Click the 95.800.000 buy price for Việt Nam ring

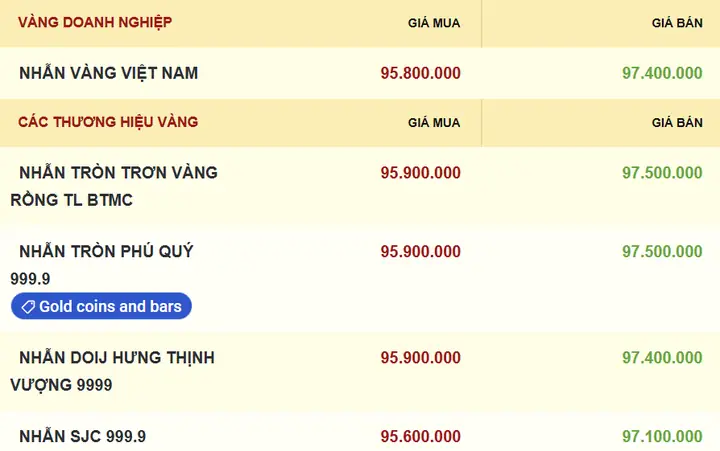pyautogui.click(x=421, y=73)
